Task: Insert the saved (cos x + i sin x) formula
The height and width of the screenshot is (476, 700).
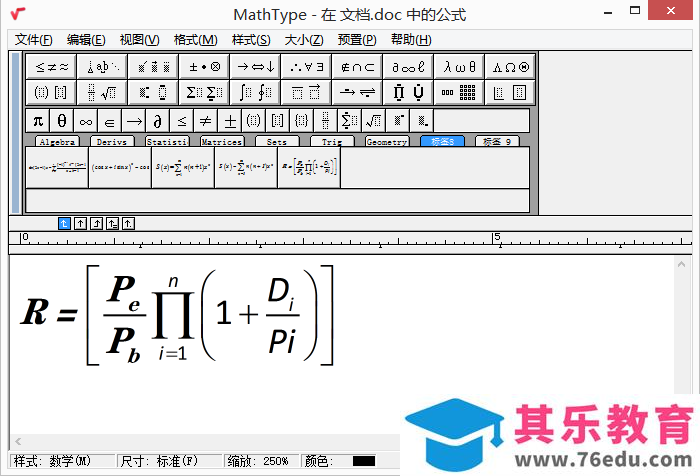Action: 120,167
